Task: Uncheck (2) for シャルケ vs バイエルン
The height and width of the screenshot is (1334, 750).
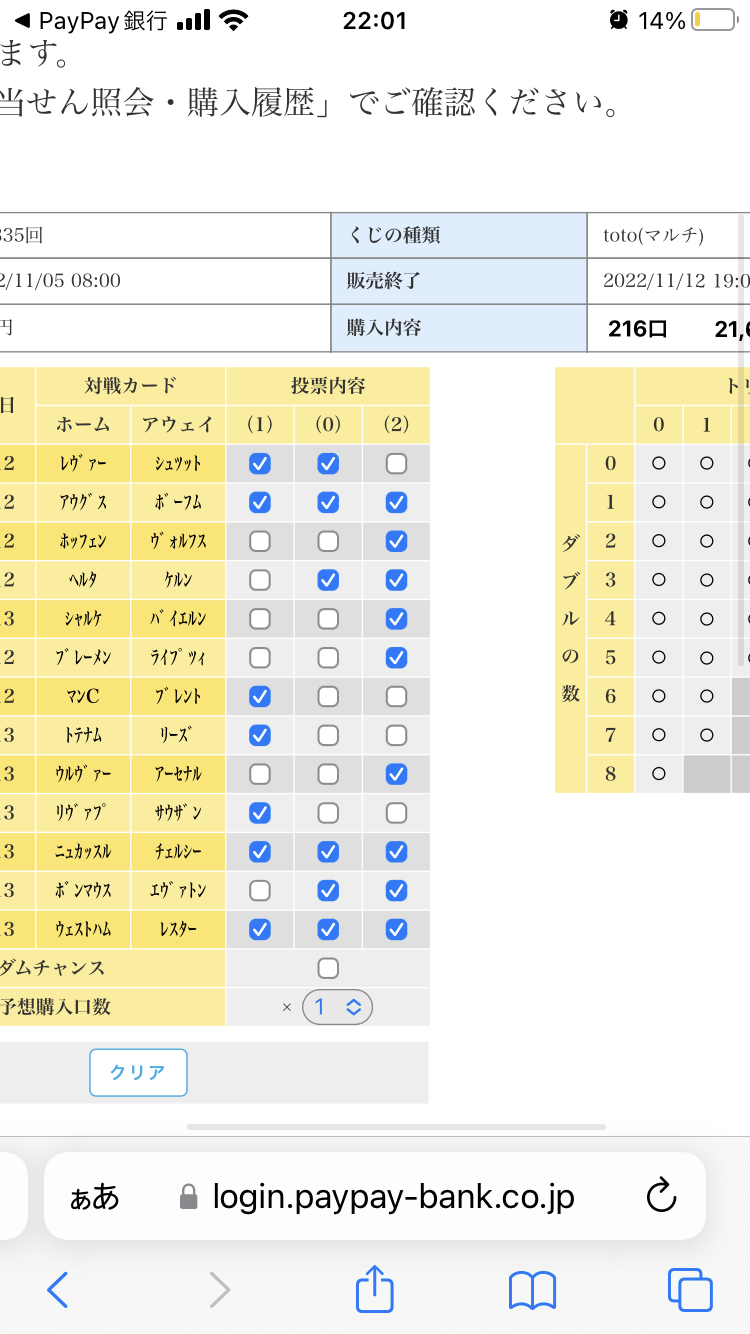Action: [x=396, y=619]
